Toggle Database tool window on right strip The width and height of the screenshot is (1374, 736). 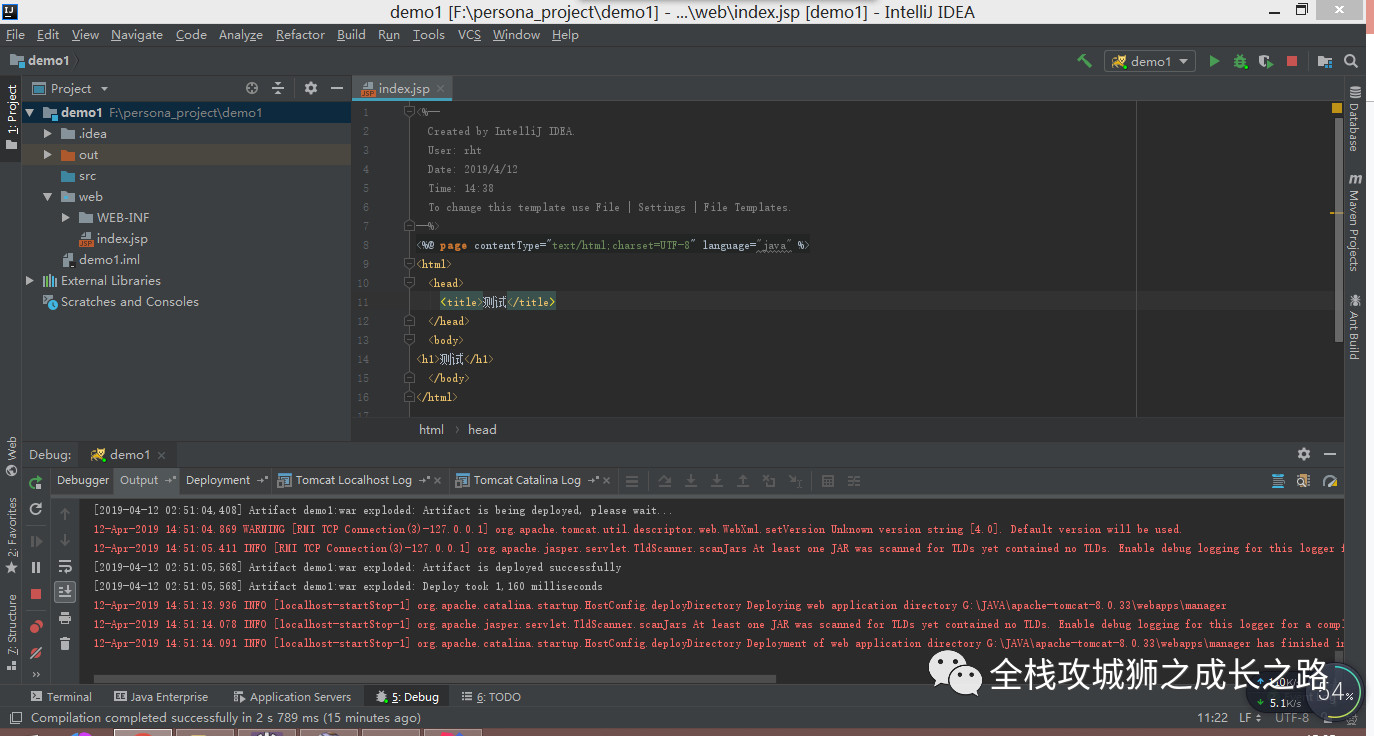tap(1355, 118)
